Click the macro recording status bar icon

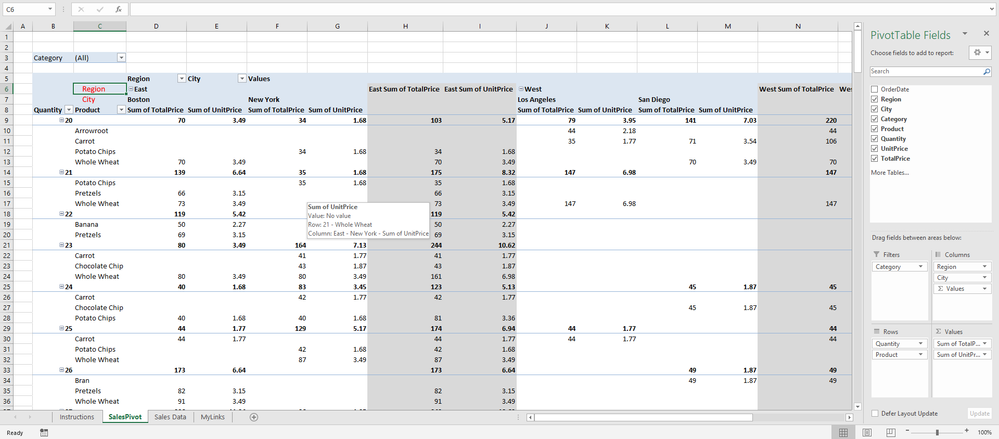[x=43, y=433]
